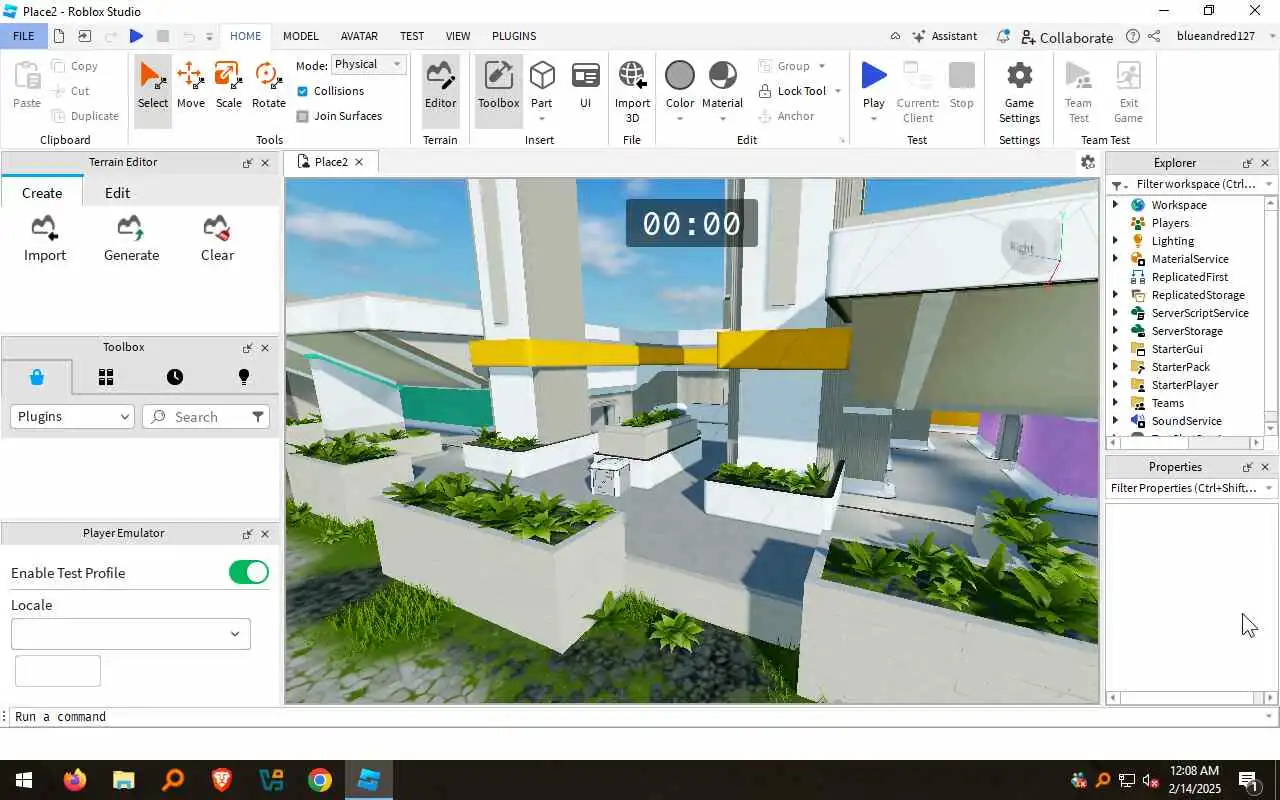Viewport: 1280px width, 800px height.
Task: Open Toolbox Marketplace bag tab
Action: click(37, 377)
